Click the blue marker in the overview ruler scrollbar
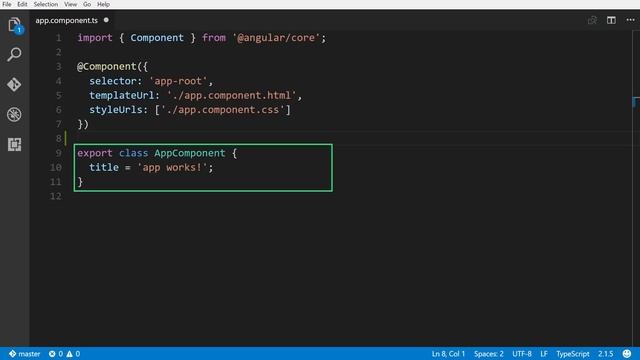The height and width of the screenshot is (360, 640). click(635, 102)
